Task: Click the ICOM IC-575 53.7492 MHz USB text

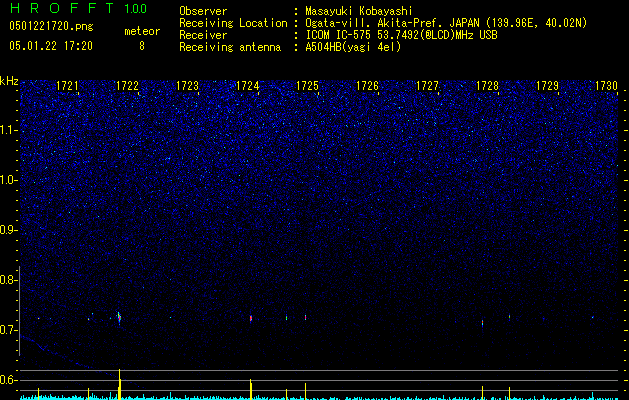Action: tap(401, 35)
